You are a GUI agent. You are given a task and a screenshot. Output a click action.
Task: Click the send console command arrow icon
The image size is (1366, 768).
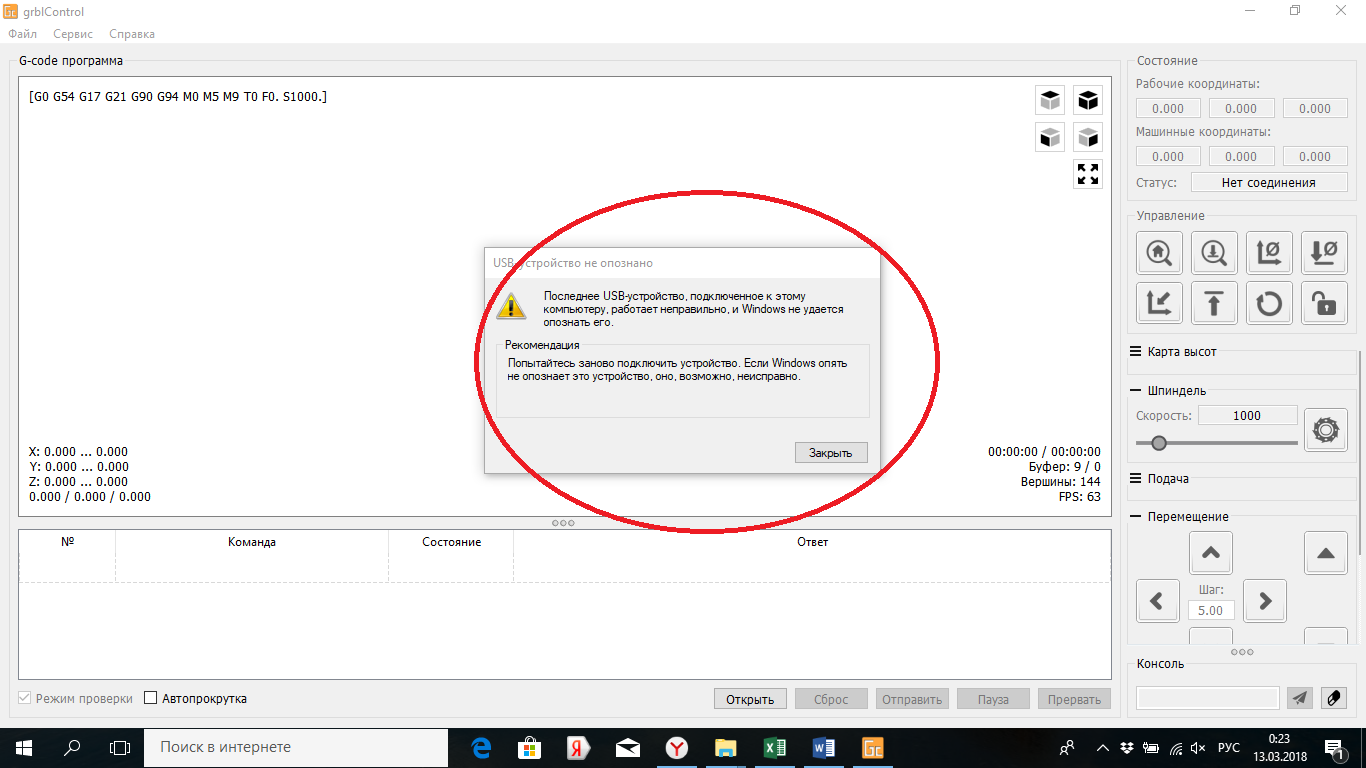(1299, 698)
